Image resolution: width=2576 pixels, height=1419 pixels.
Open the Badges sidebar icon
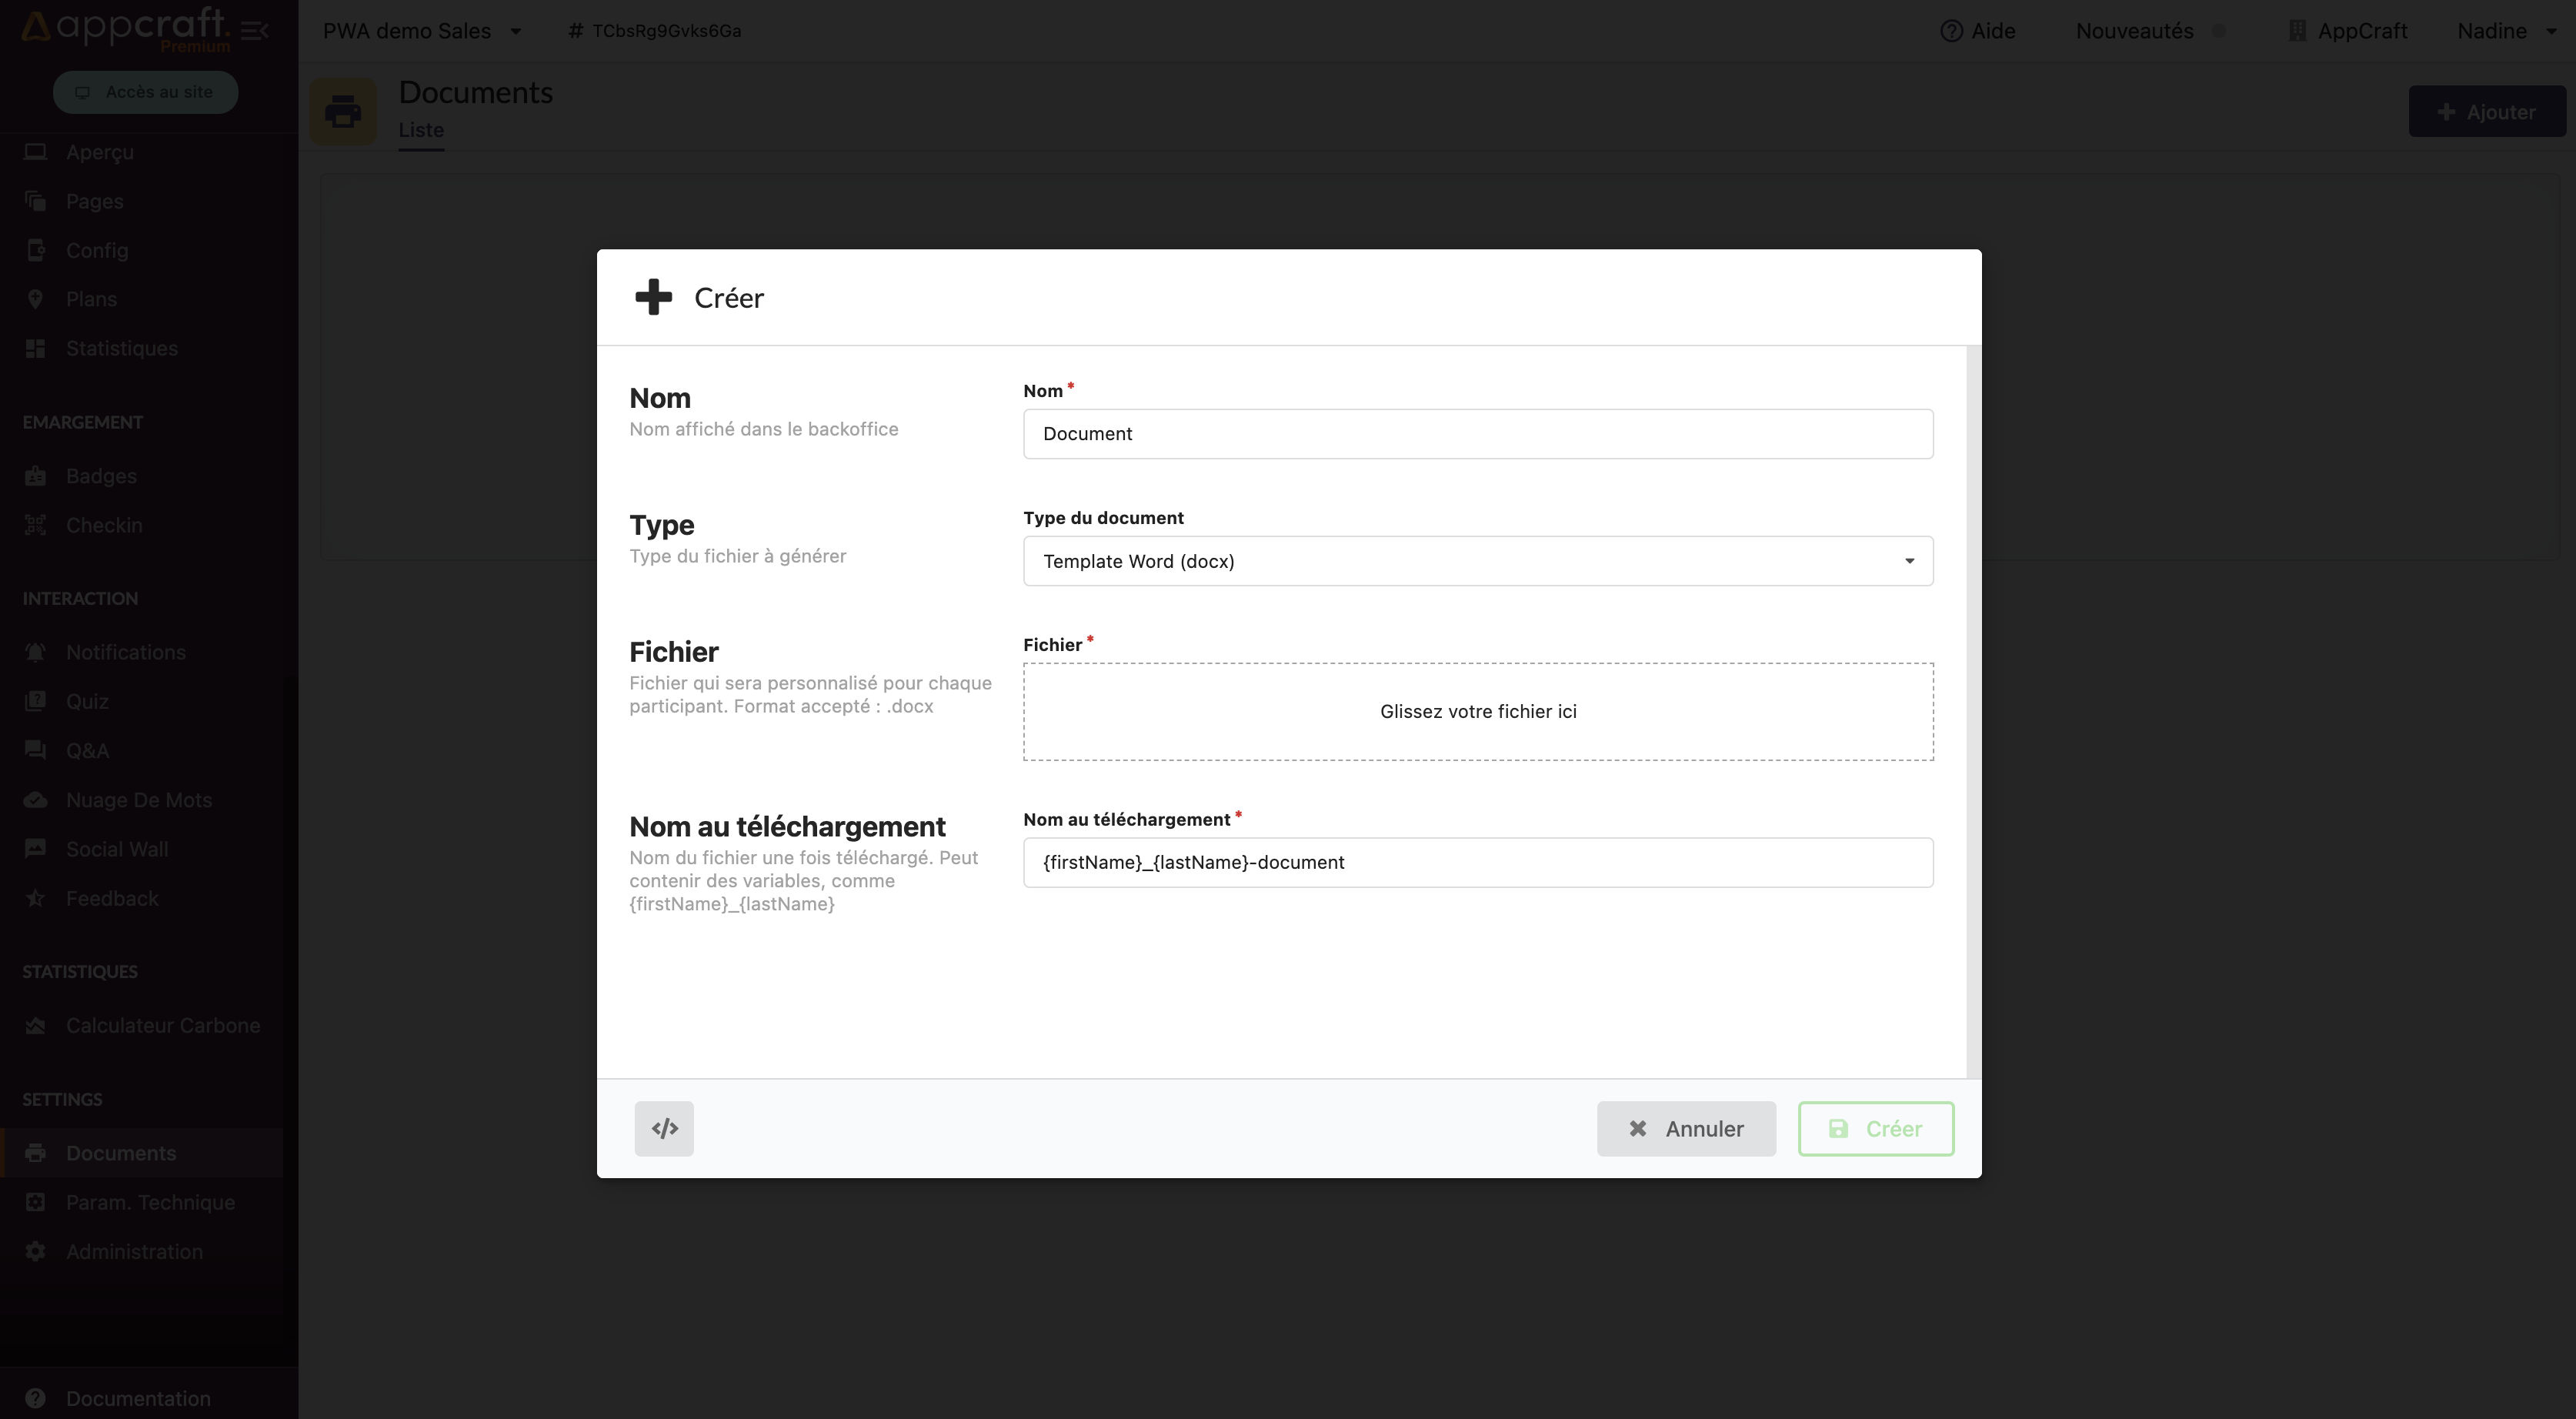point(36,476)
